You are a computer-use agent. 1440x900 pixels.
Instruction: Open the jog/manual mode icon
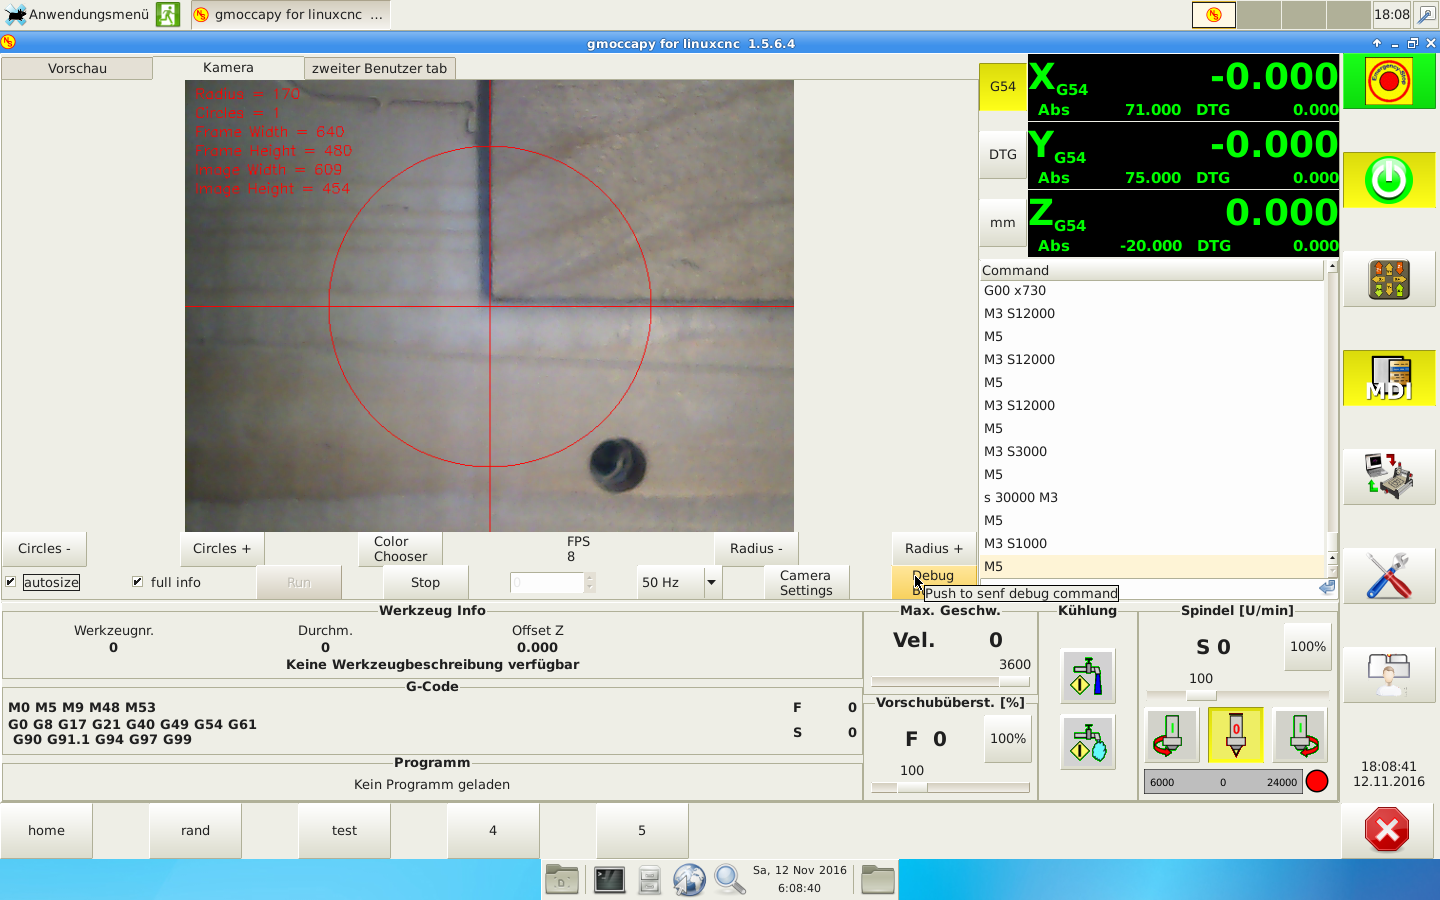point(1389,279)
